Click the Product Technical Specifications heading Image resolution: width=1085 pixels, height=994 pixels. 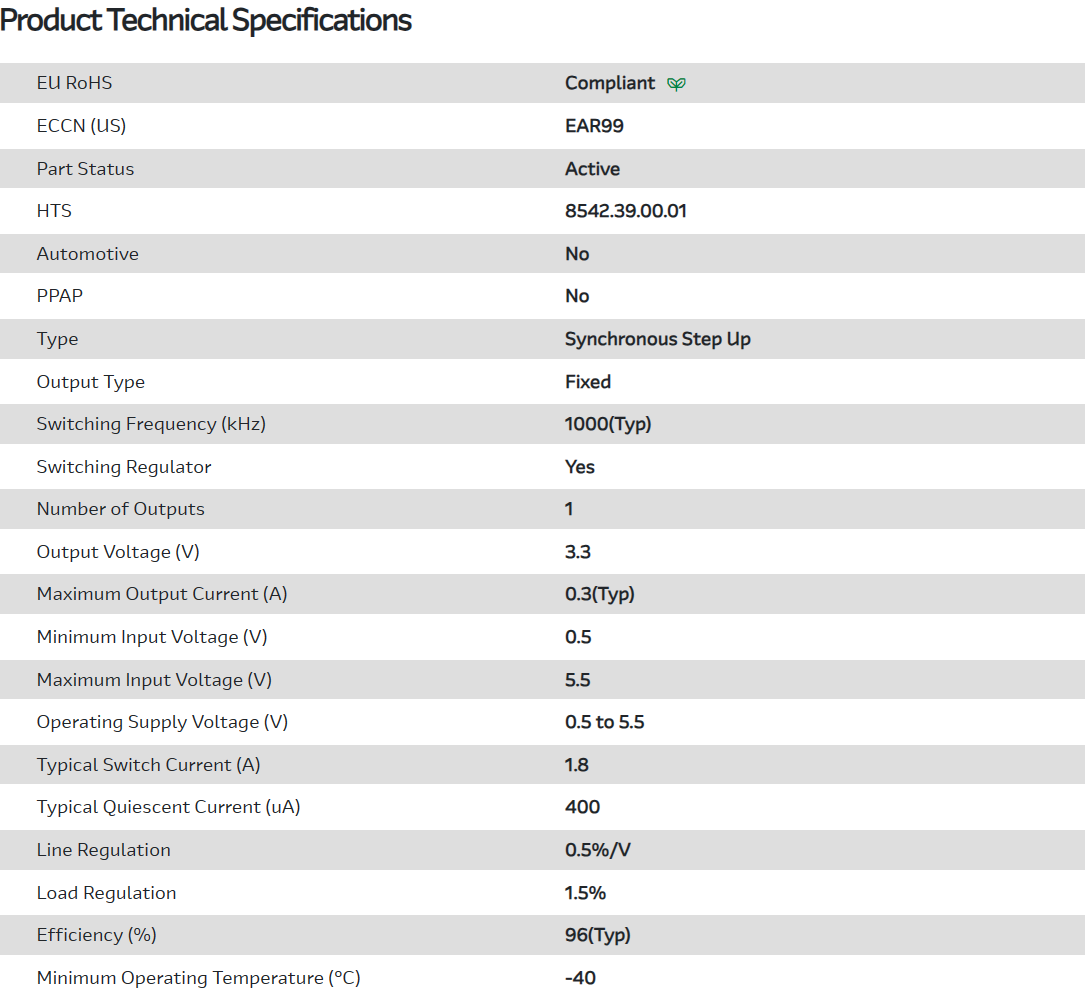[206, 20]
